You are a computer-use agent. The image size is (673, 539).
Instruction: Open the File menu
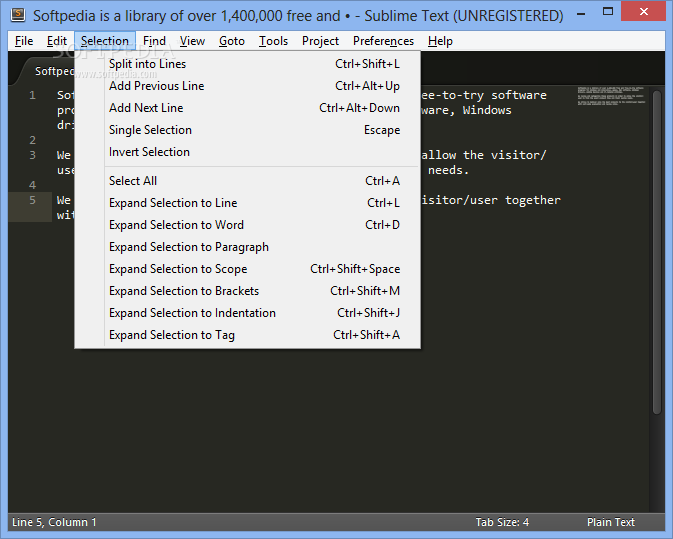[x=24, y=41]
